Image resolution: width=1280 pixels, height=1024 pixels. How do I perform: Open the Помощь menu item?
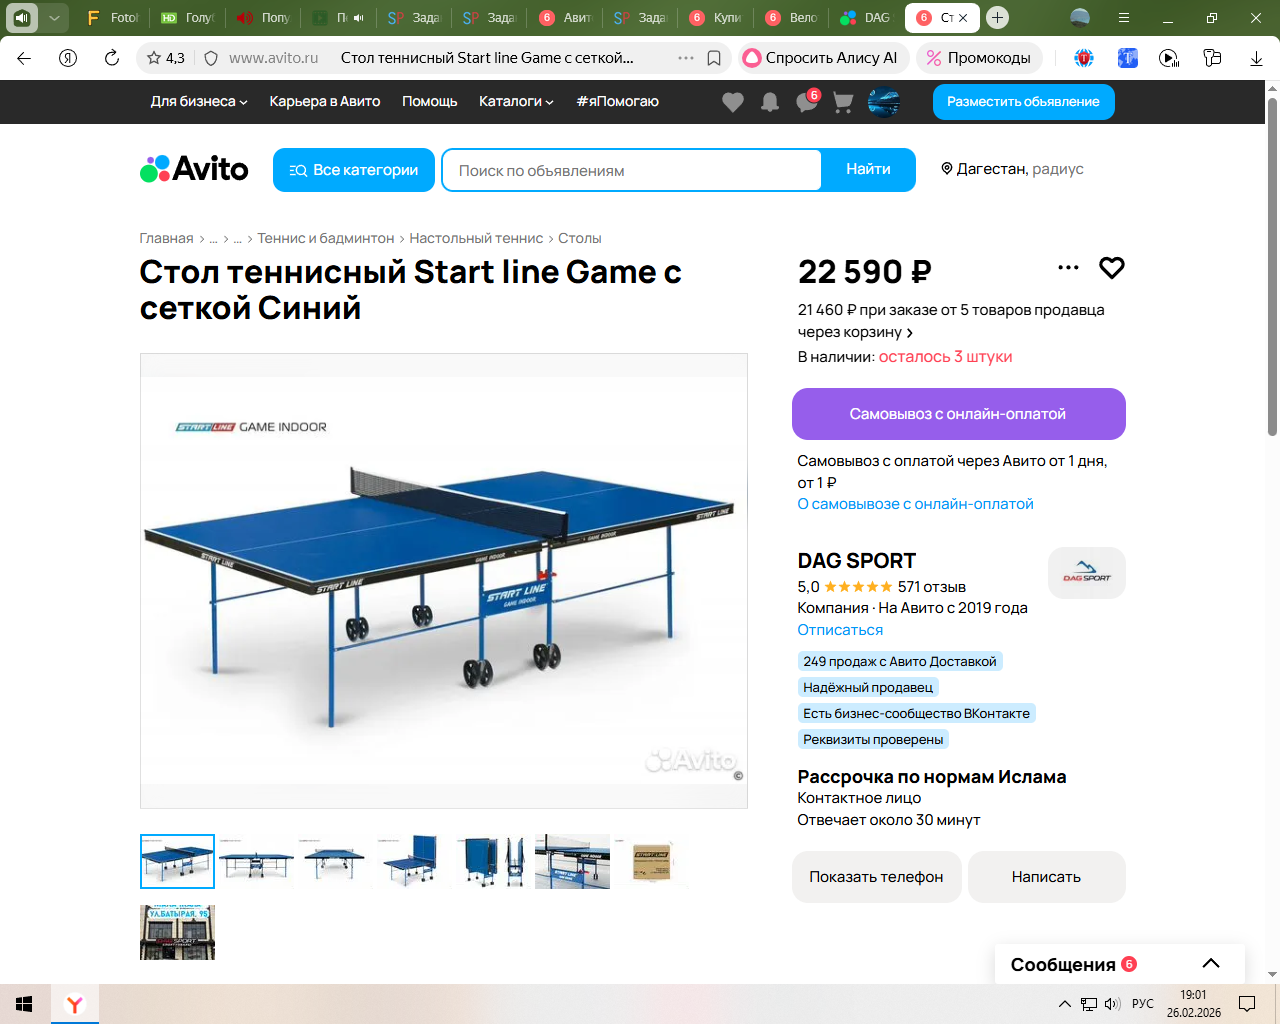point(430,101)
